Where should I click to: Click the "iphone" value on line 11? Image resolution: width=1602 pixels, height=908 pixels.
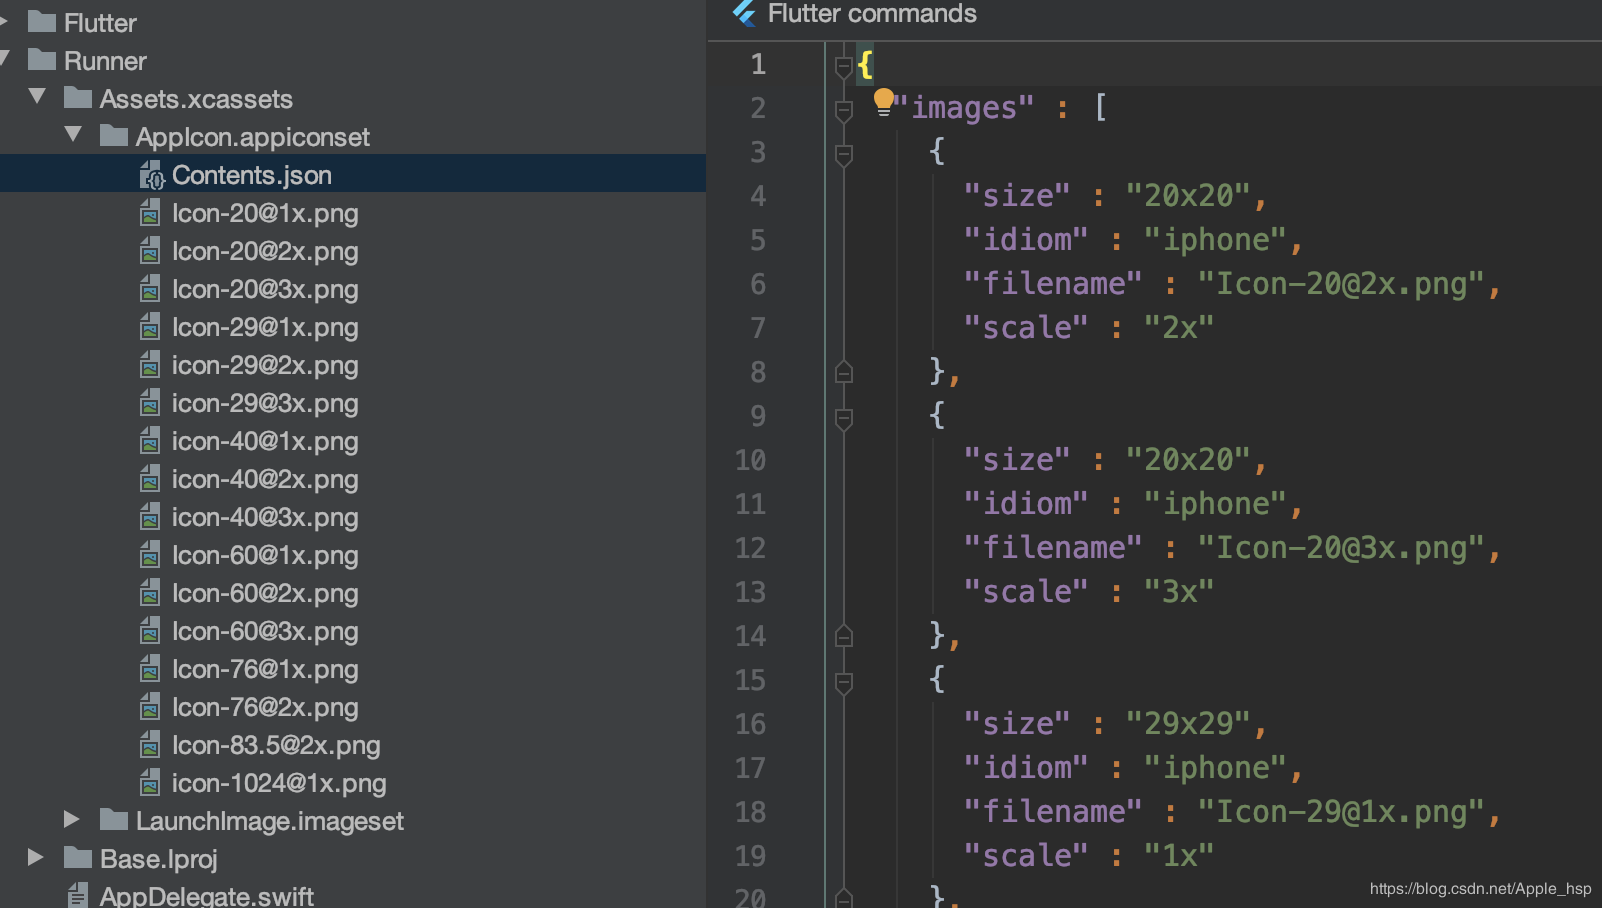click(x=1216, y=503)
